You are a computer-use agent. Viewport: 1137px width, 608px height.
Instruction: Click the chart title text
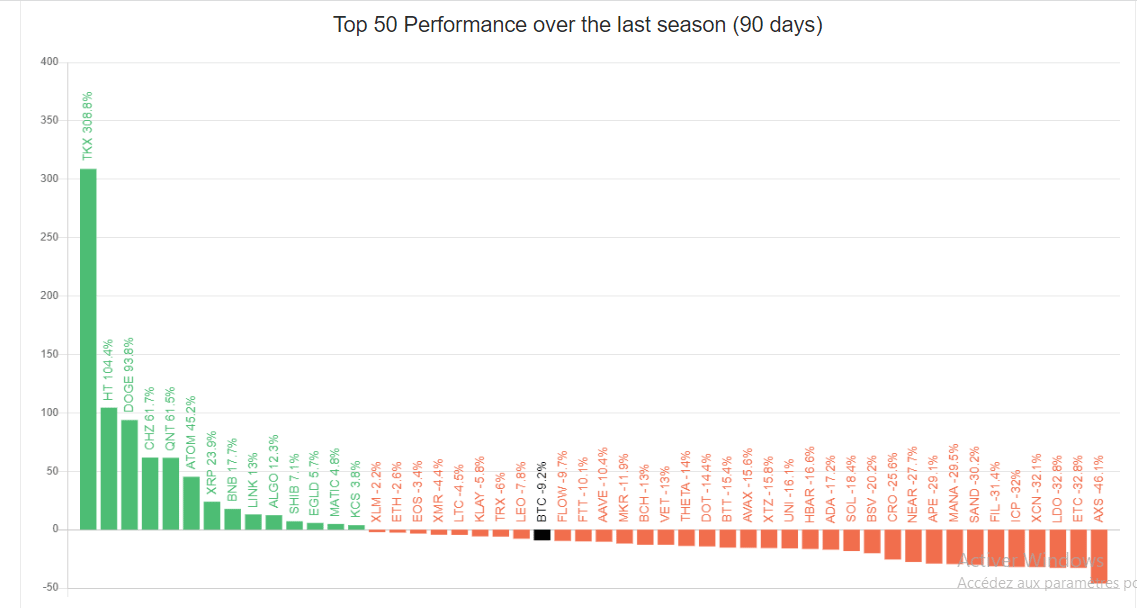[x=578, y=25]
